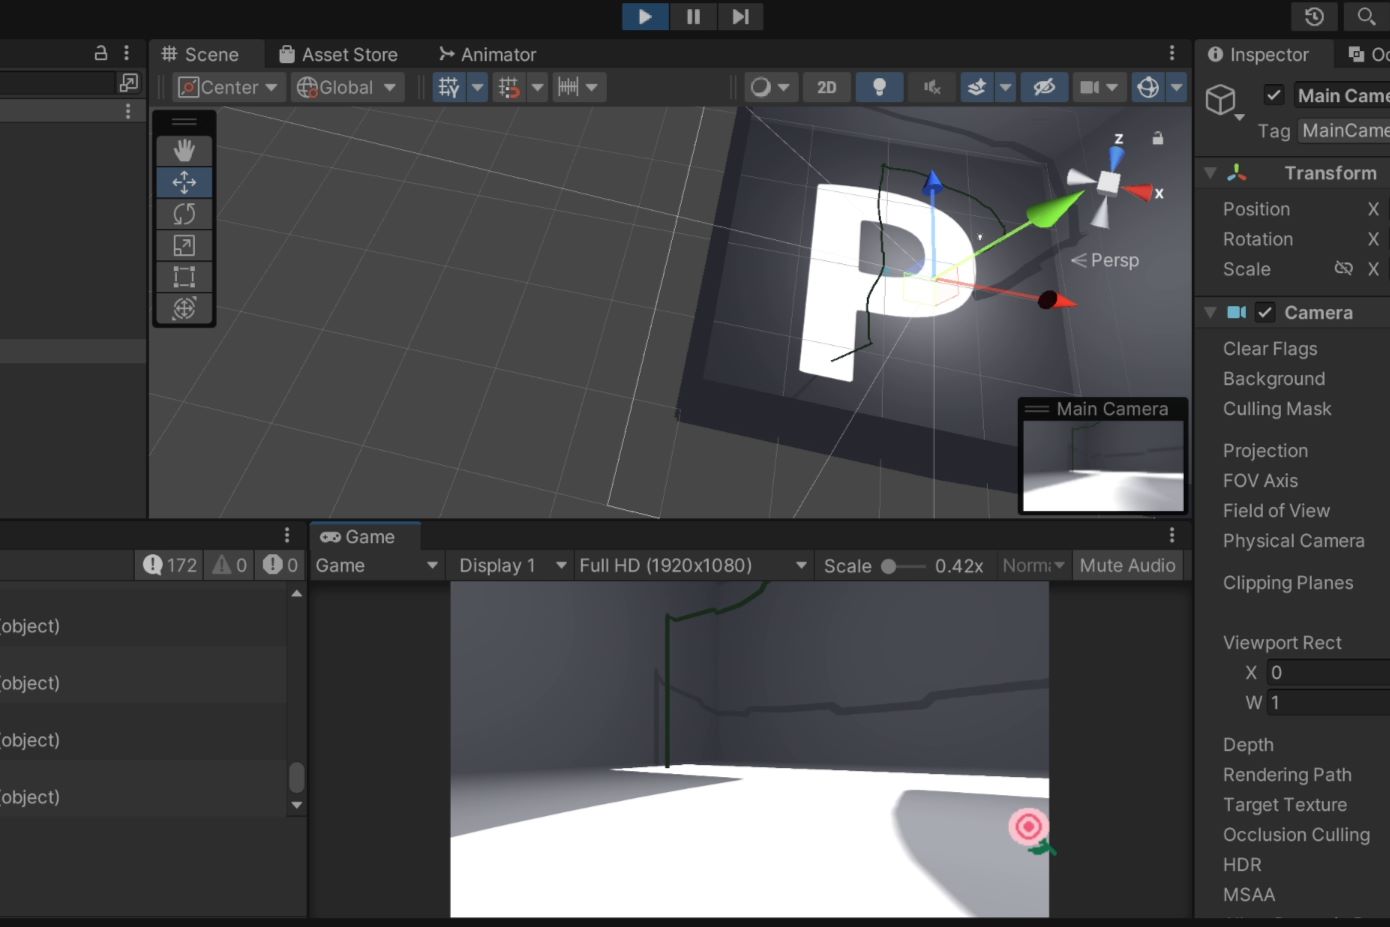Collapse the Transform component section

click(1210, 173)
